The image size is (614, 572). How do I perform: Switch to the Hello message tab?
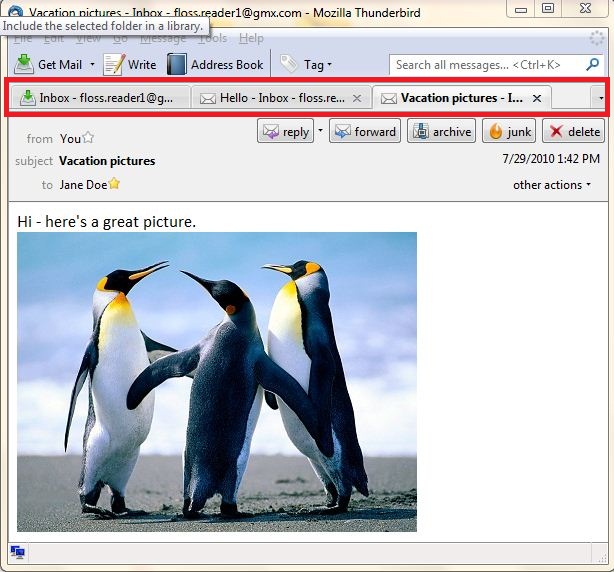click(x=274, y=98)
